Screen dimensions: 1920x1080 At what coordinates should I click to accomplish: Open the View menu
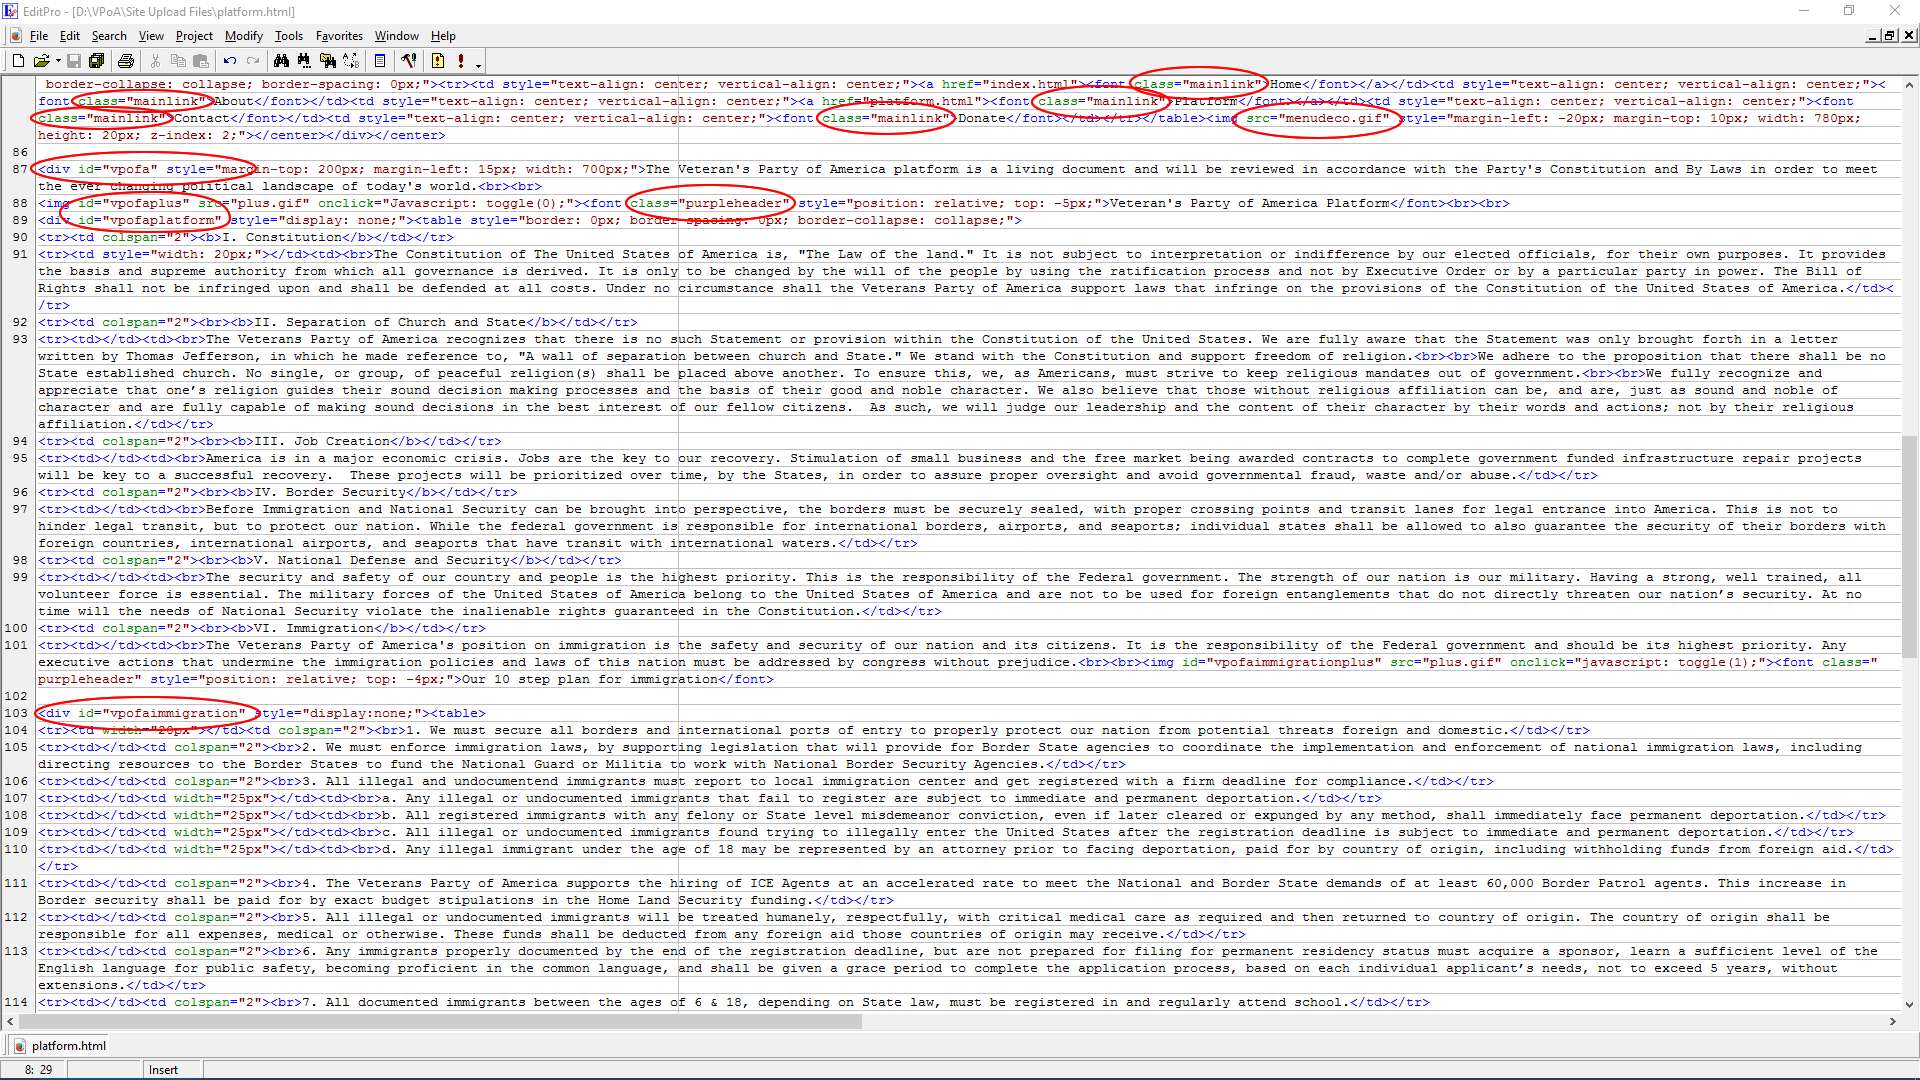pos(151,36)
